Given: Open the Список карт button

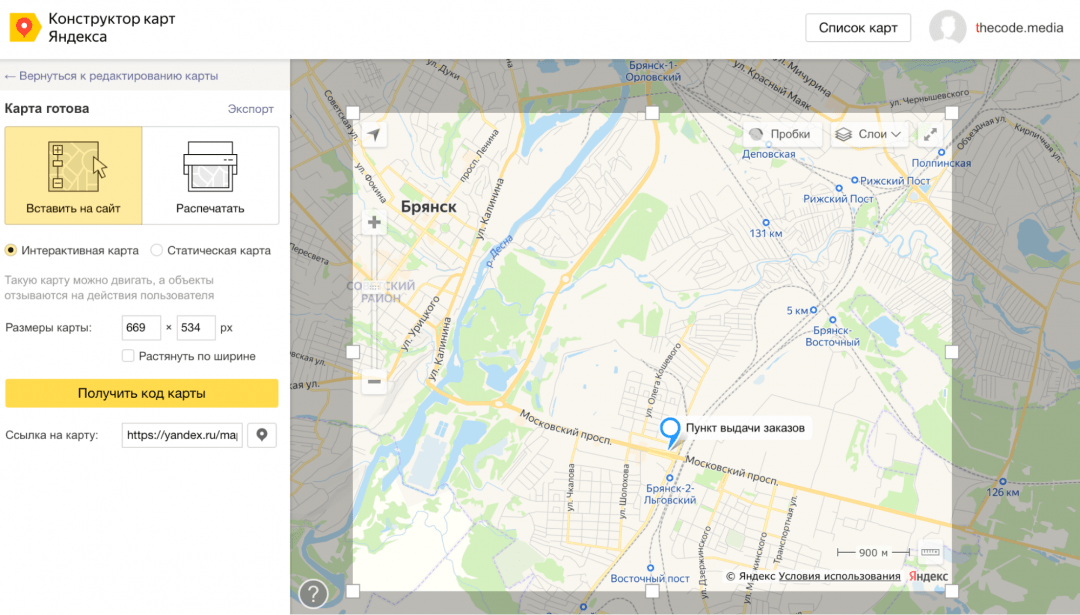Looking at the screenshot, I should click(858, 28).
